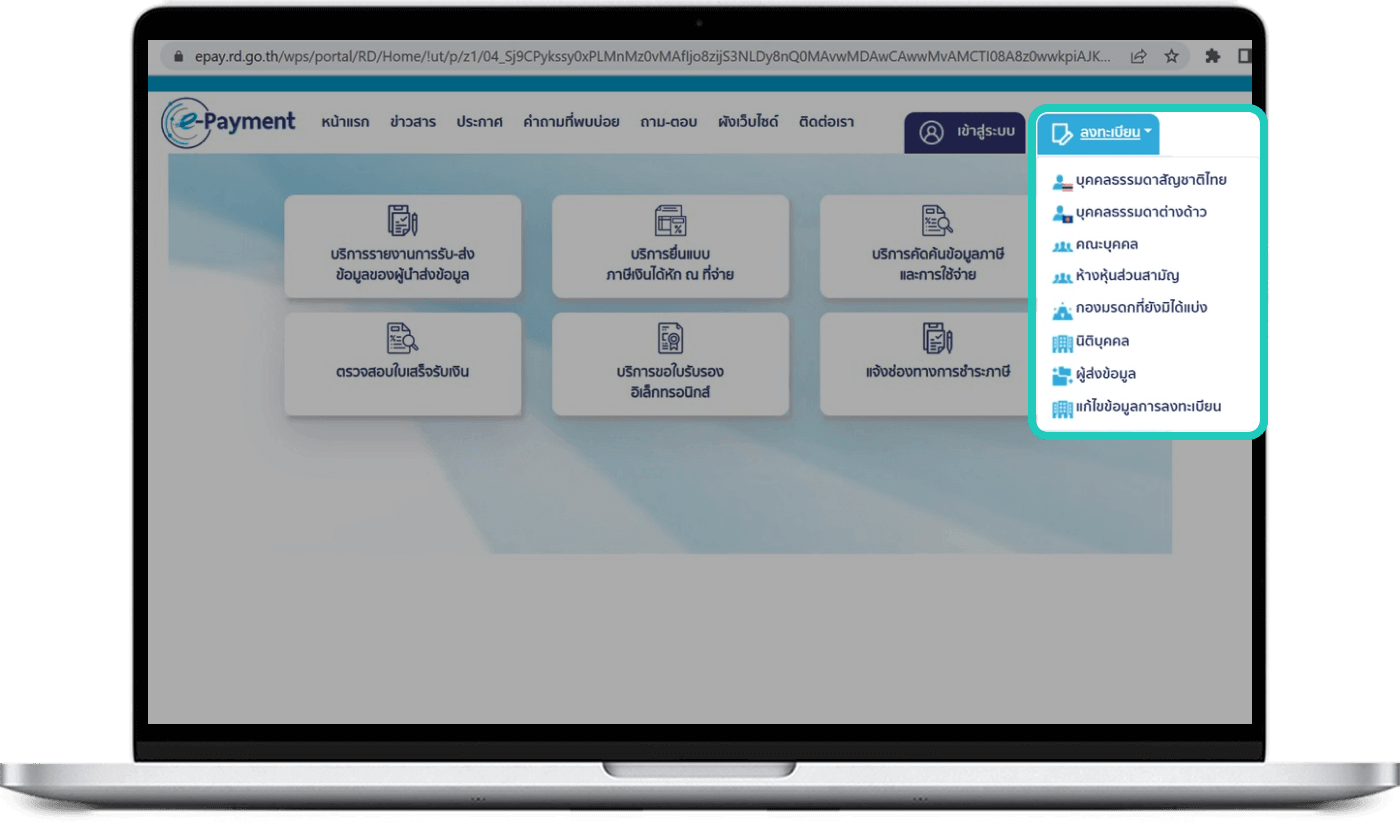Select ห้างหุ้นส่วนสามัญ from the register menu
The width and height of the screenshot is (1400, 832).
tap(1128, 276)
